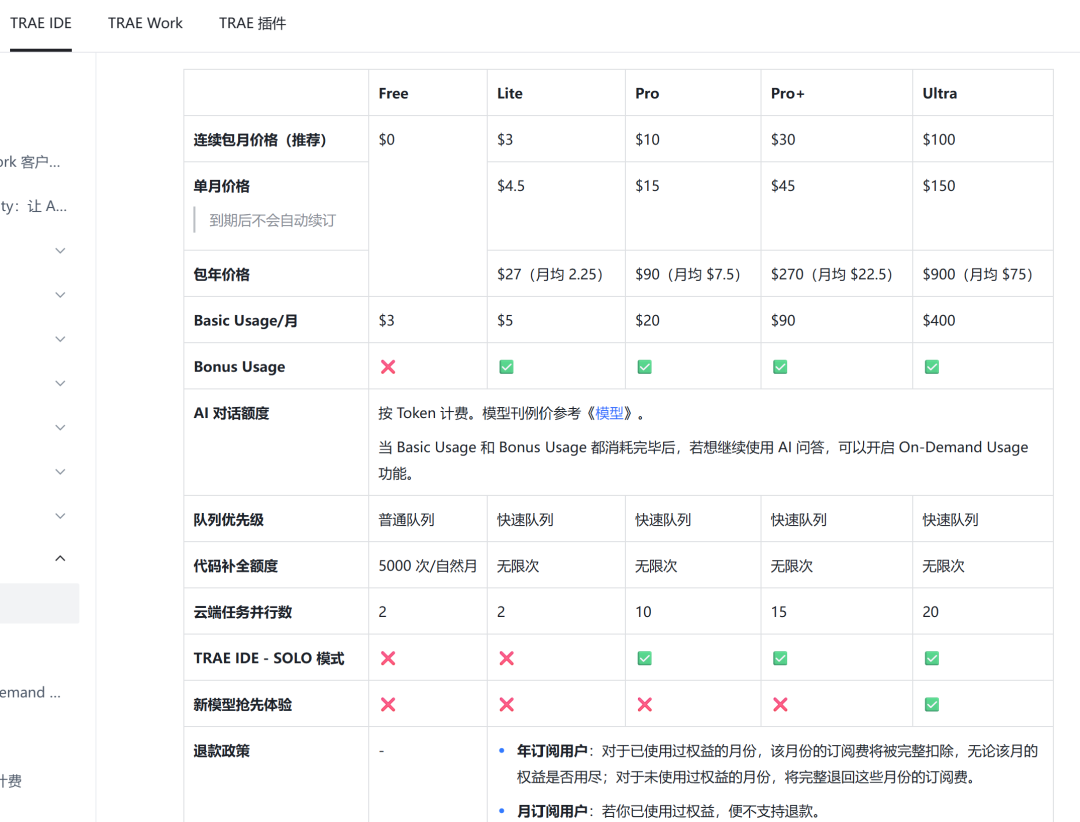
Task: Click the 云端任务并行数 row label
Action: pyautogui.click(x=242, y=612)
